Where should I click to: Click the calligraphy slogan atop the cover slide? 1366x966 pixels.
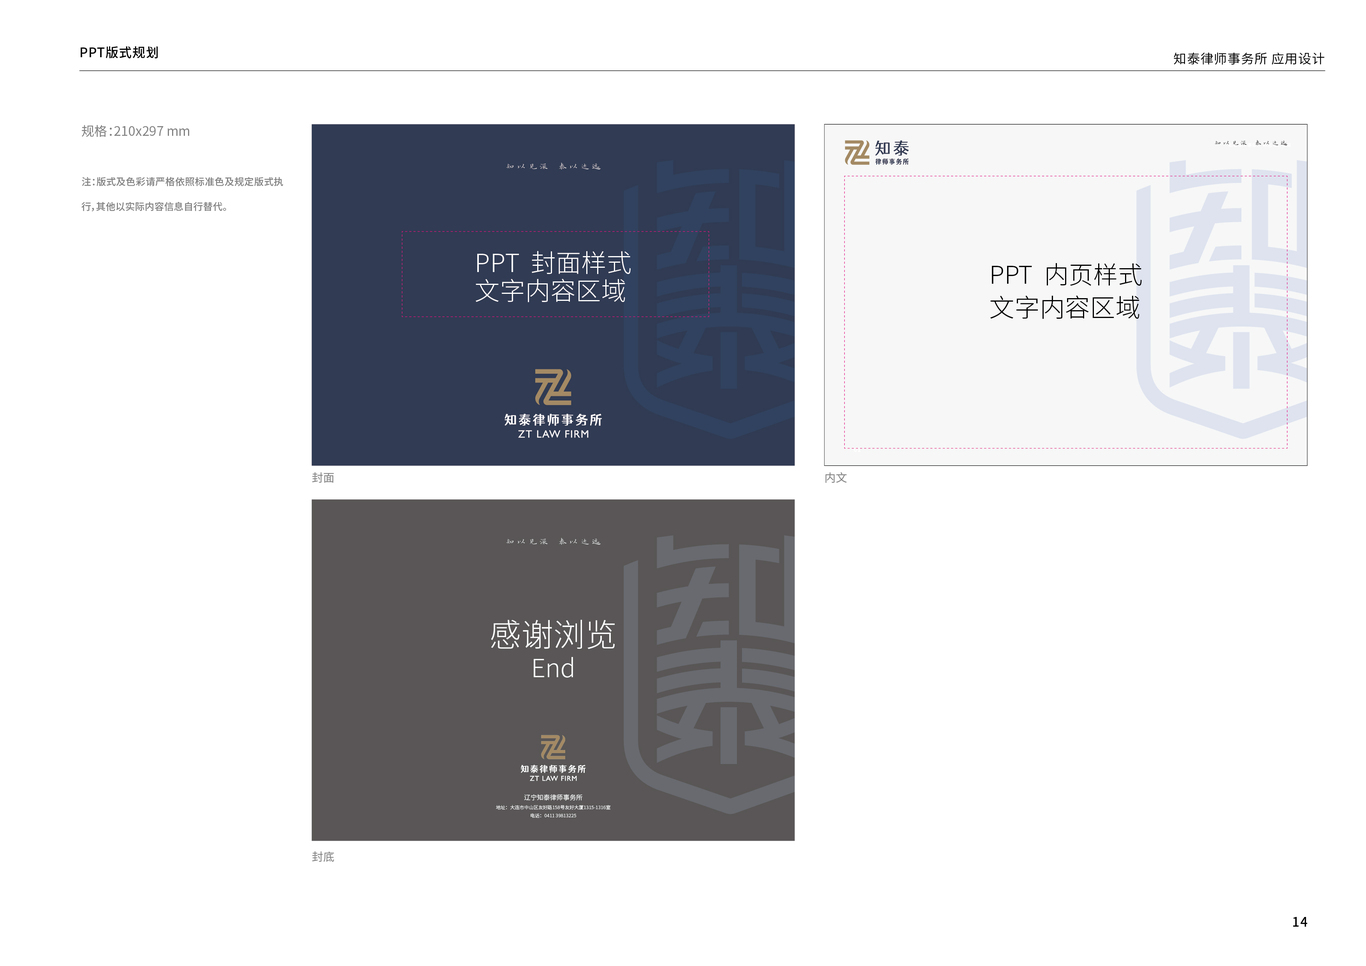tap(553, 166)
